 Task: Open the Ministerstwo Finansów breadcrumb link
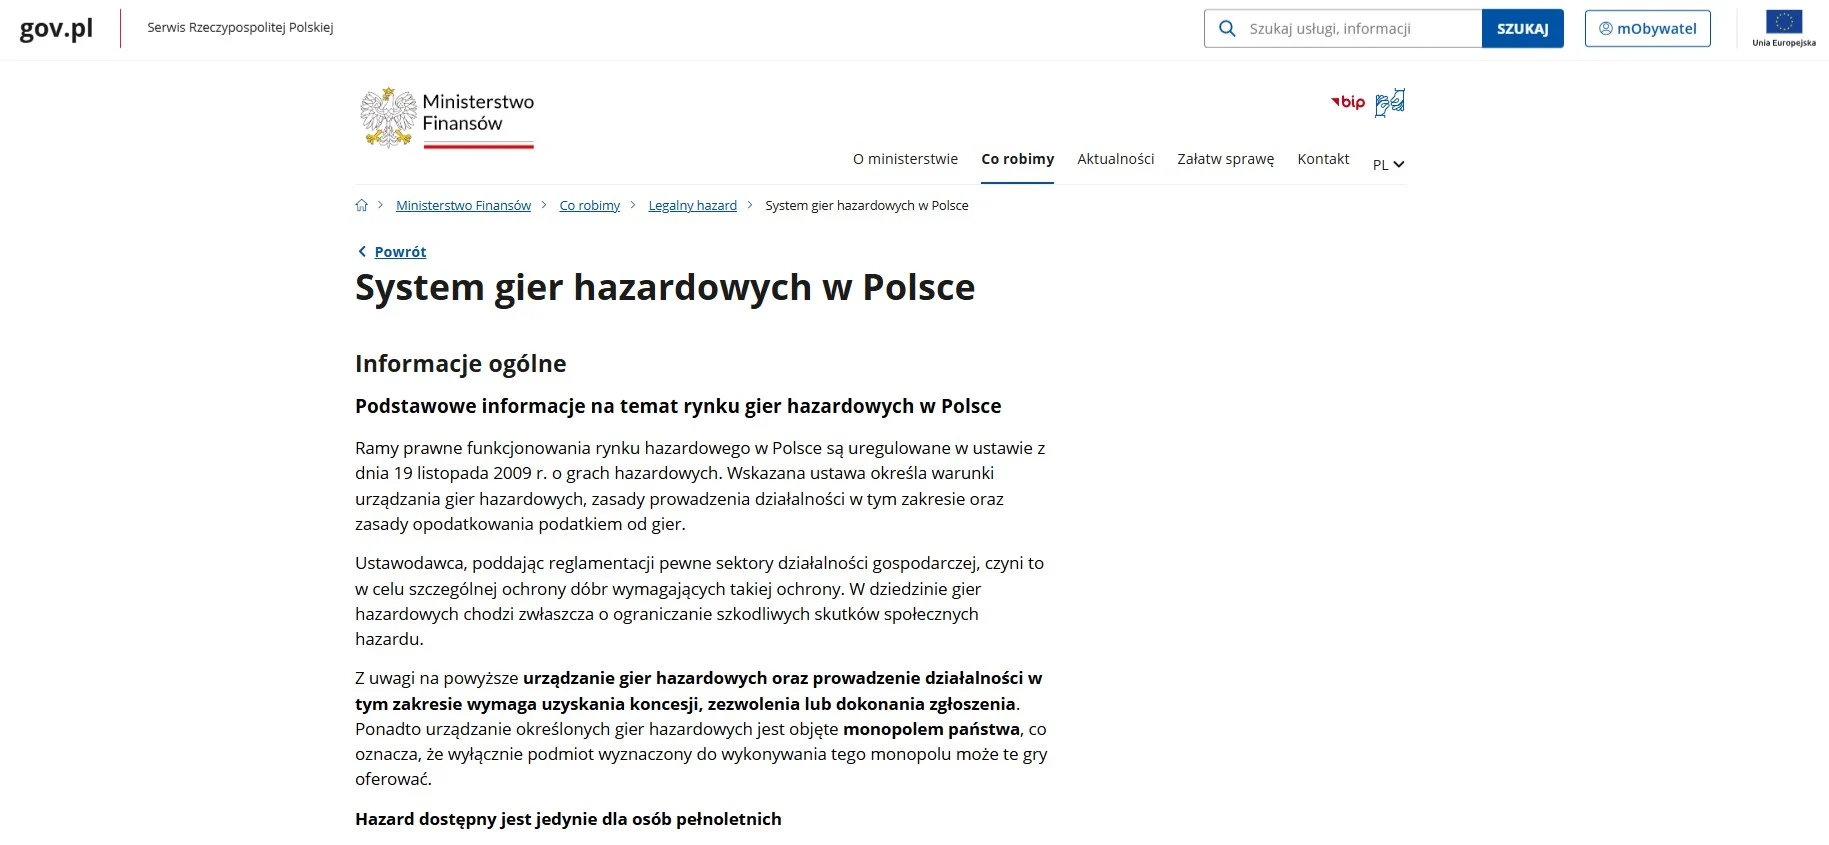point(463,205)
